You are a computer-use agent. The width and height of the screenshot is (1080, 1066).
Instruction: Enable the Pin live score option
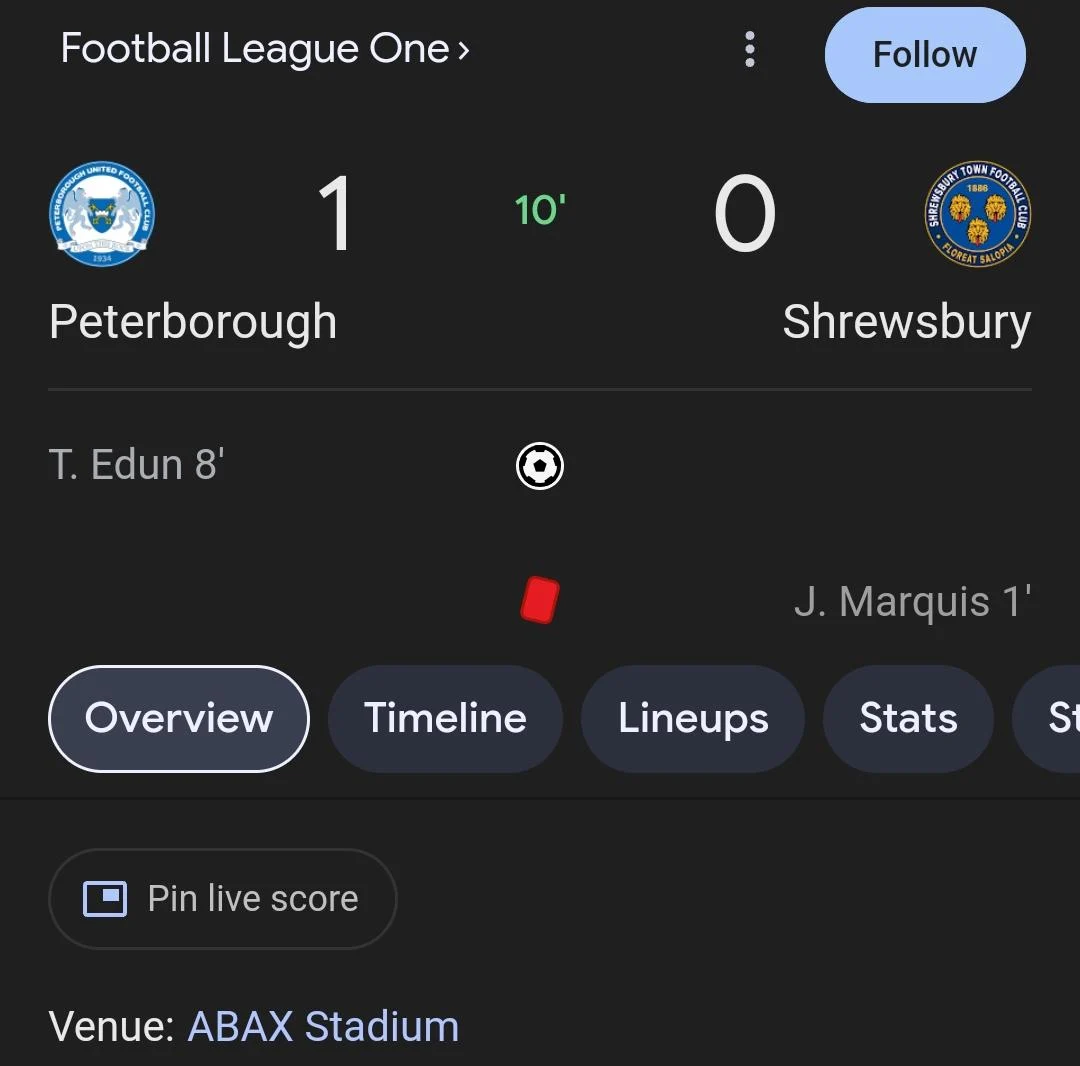222,898
